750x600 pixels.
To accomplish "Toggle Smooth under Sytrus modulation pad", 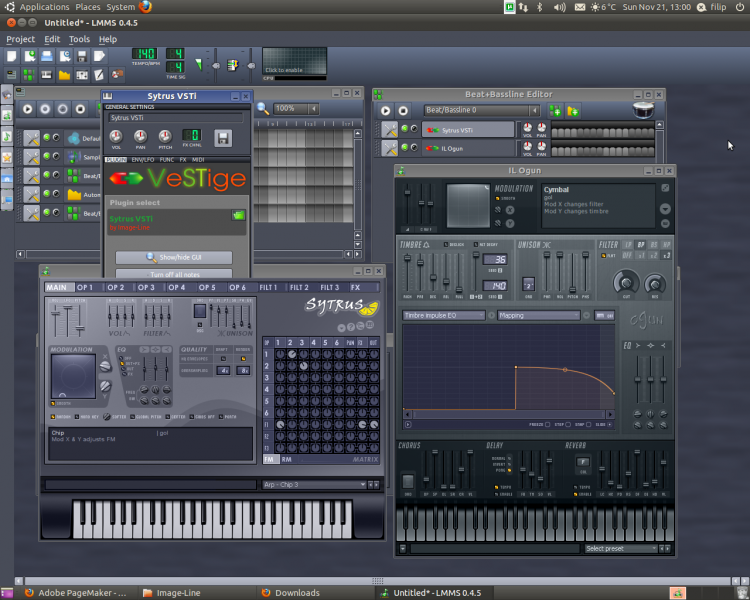I will (53, 403).
